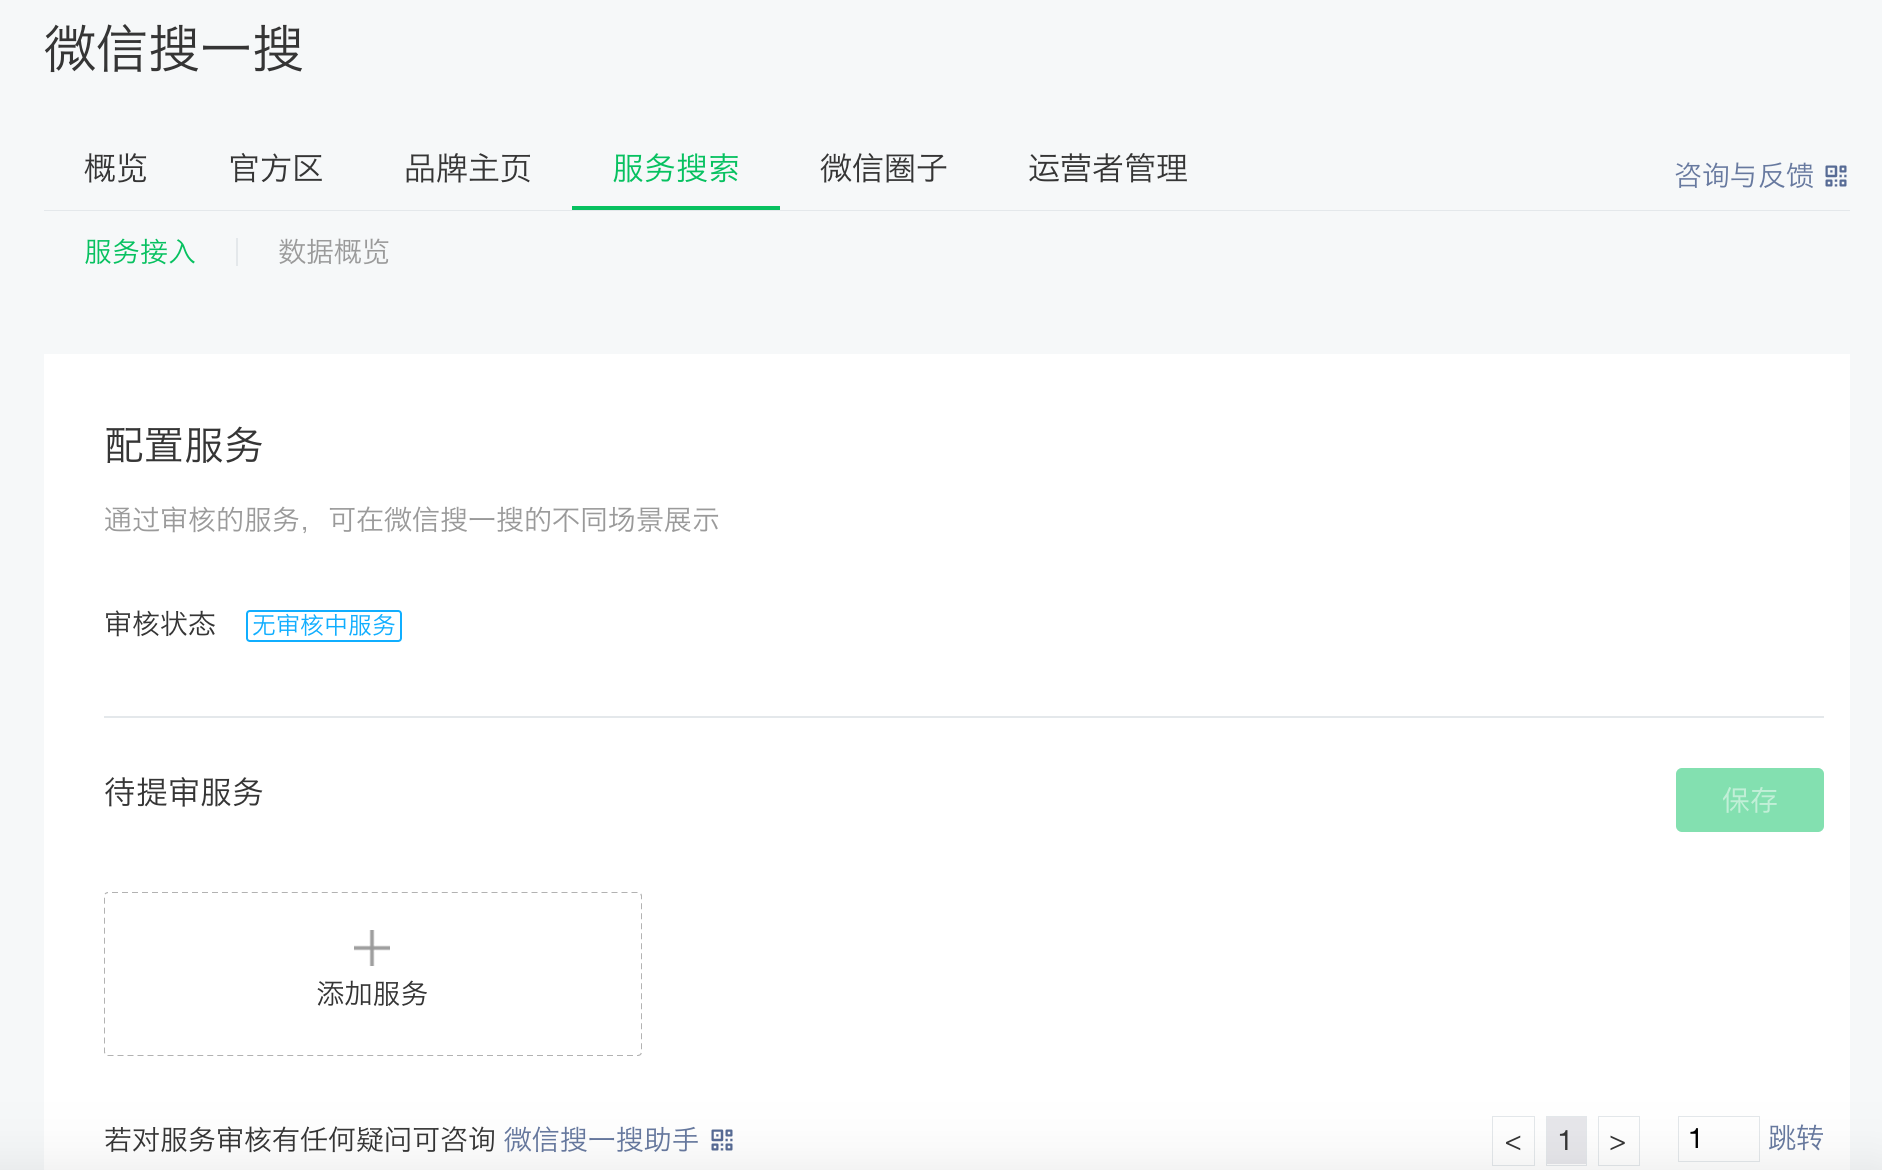Switch to the 运营者管理 tab
Image resolution: width=1882 pixels, height=1170 pixels.
pyautogui.click(x=1107, y=168)
